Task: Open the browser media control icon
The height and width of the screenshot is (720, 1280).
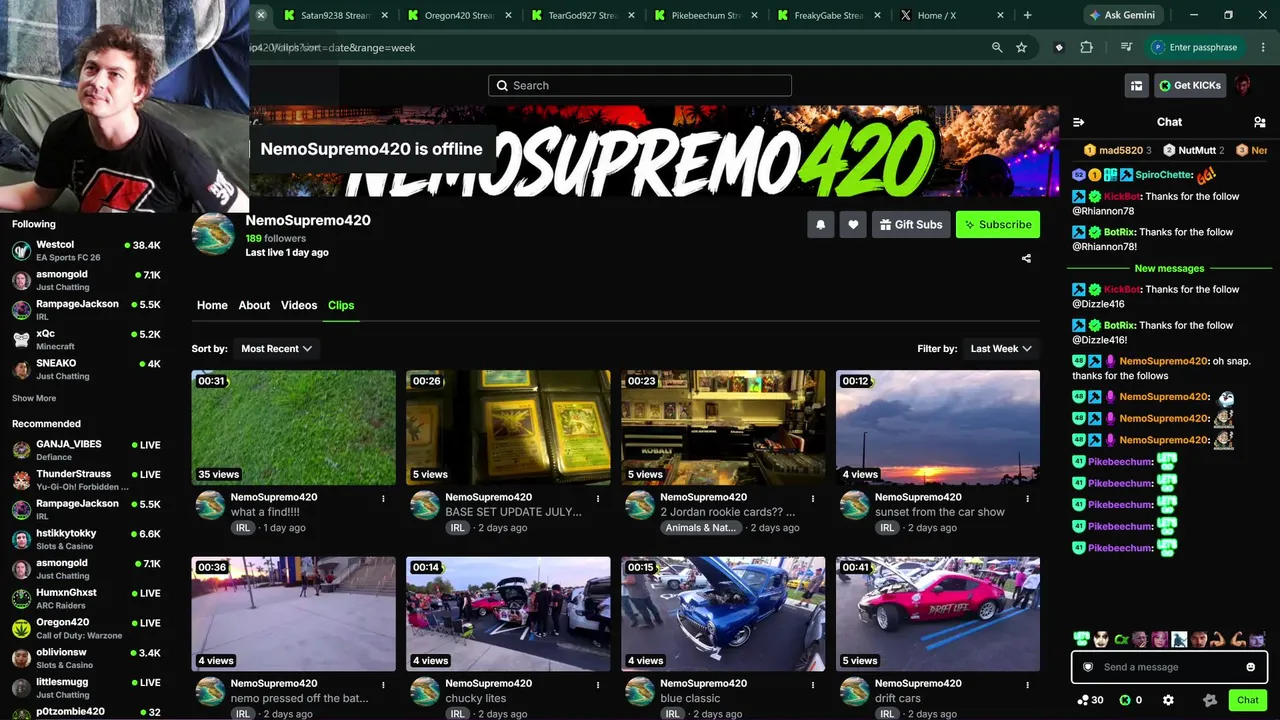Action: pyautogui.click(x=1126, y=47)
